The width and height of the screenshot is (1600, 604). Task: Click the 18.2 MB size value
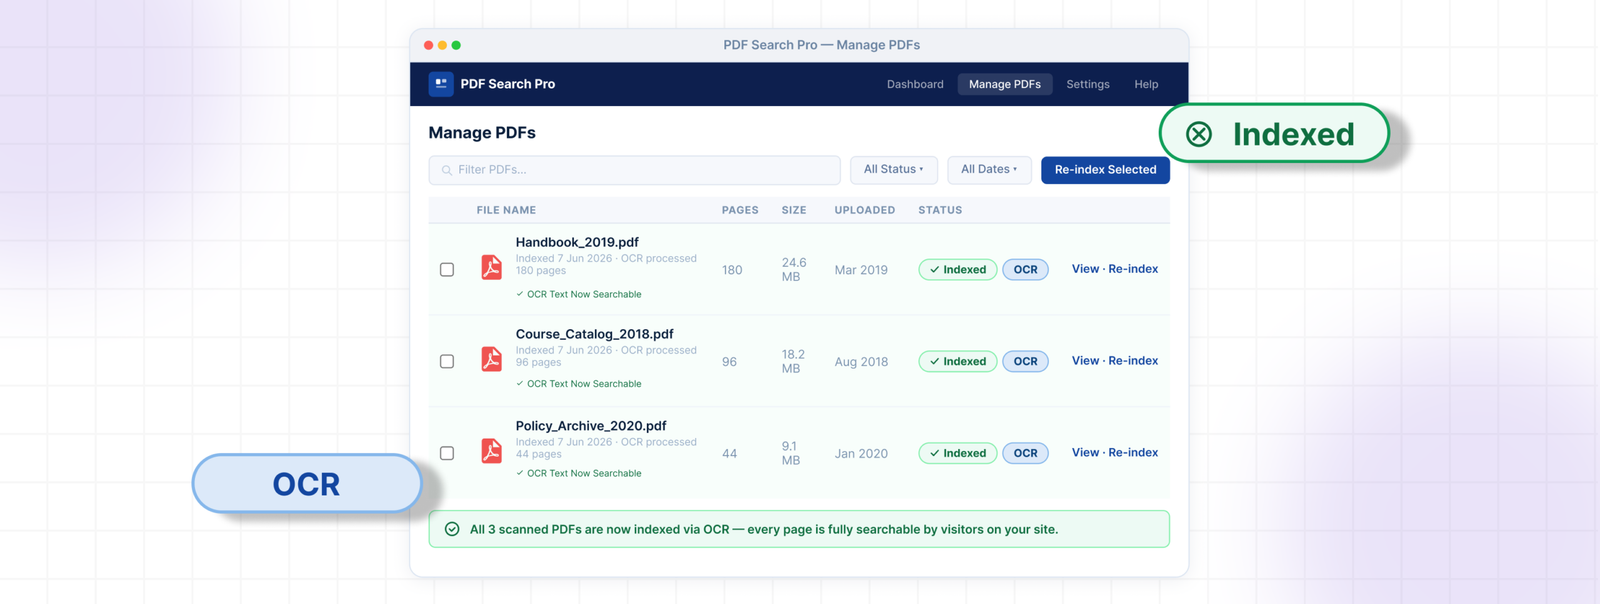coord(794,362)
